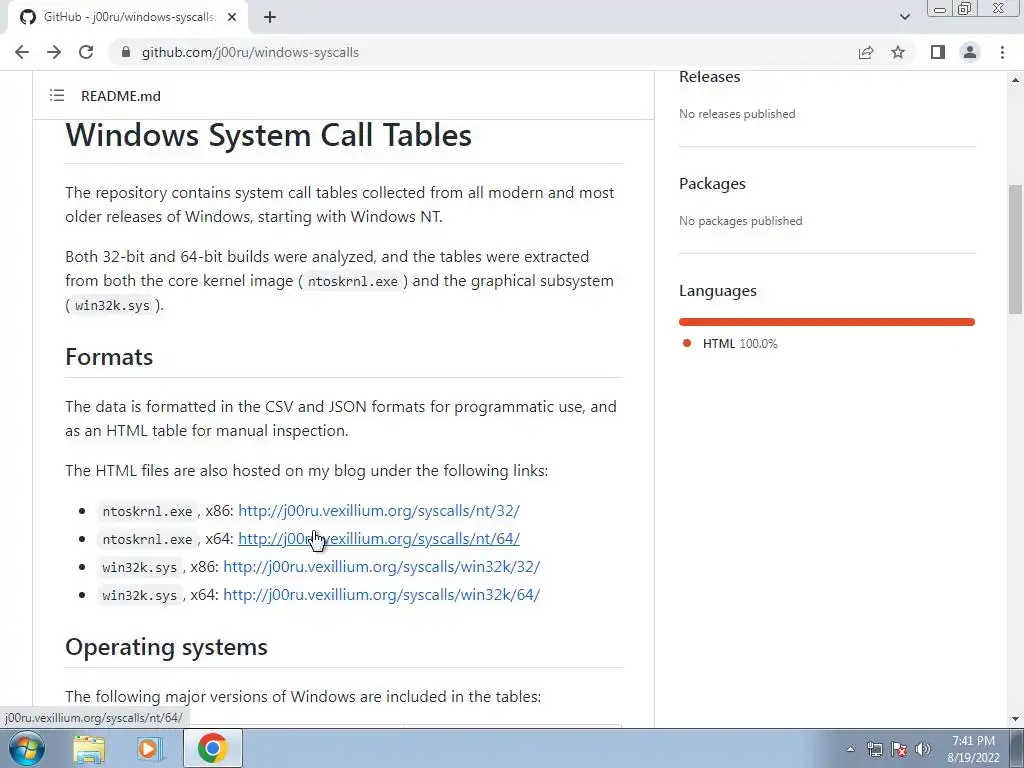Click the Operating systems section heading

point(167,647)
